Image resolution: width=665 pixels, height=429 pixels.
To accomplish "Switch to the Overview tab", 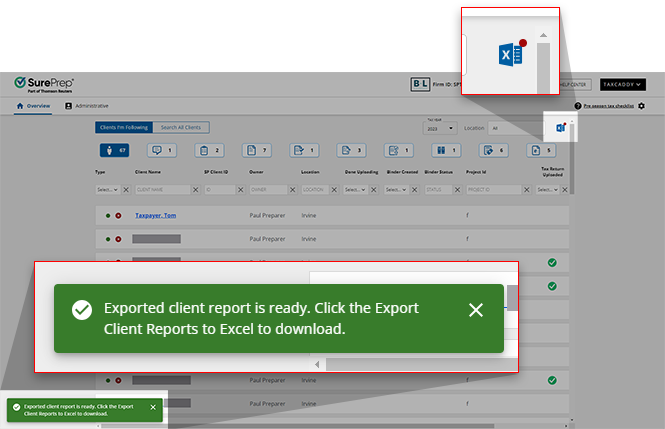I will (33, 106).
